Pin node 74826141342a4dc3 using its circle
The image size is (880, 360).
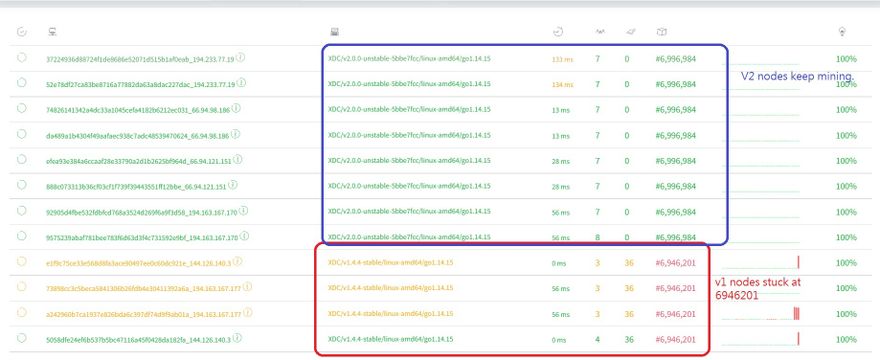coord(21,108)
